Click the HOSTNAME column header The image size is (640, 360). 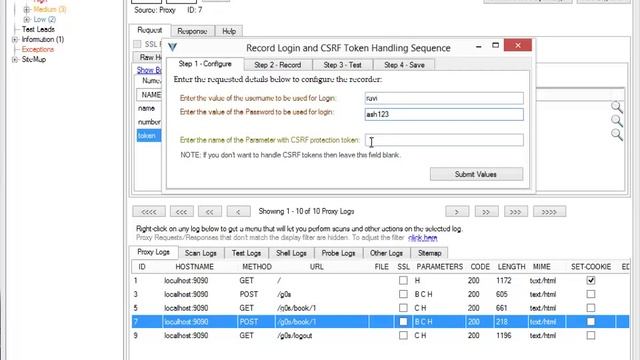click(194, 267)
